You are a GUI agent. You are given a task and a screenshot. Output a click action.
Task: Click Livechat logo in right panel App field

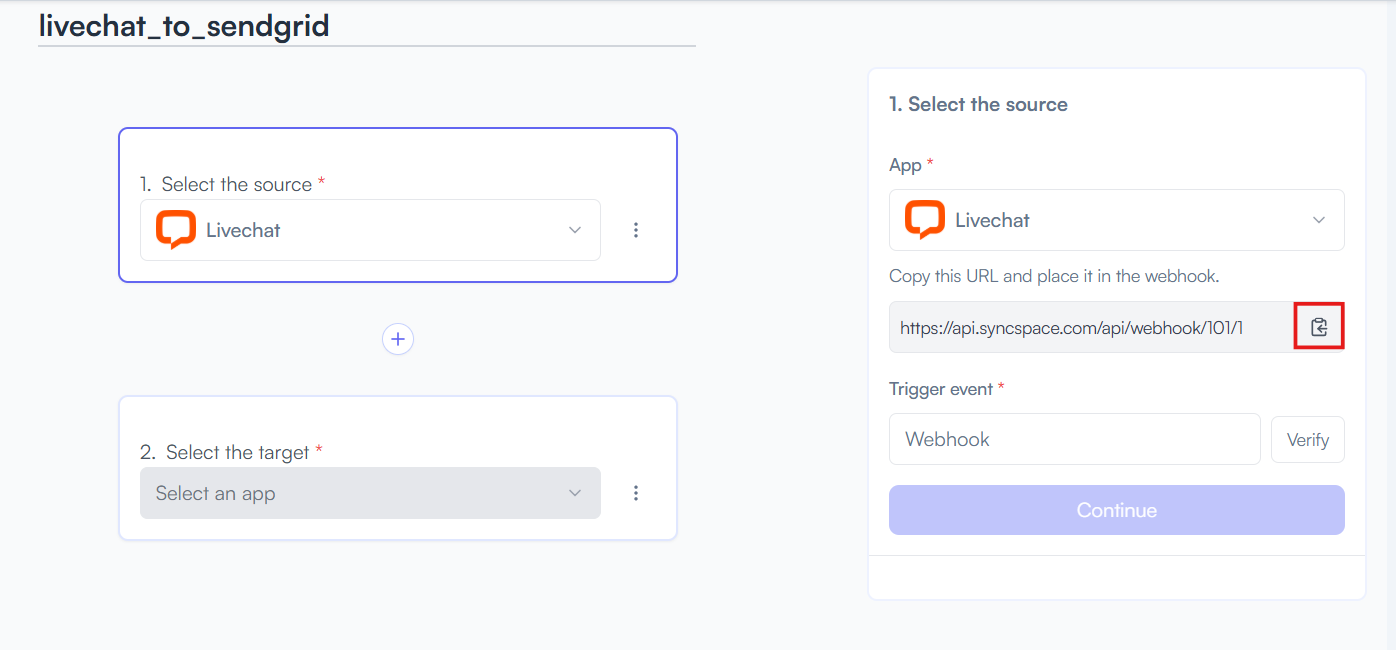[x=925, y=220]
